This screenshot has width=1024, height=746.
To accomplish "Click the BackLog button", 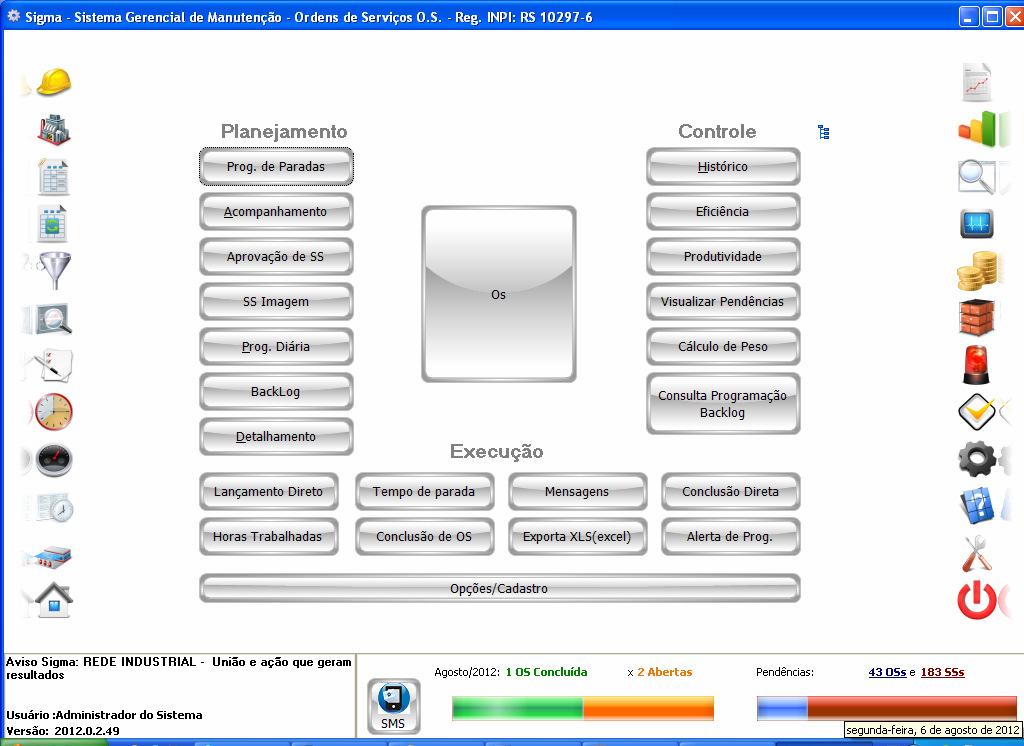I will click(x=276, y=392).
